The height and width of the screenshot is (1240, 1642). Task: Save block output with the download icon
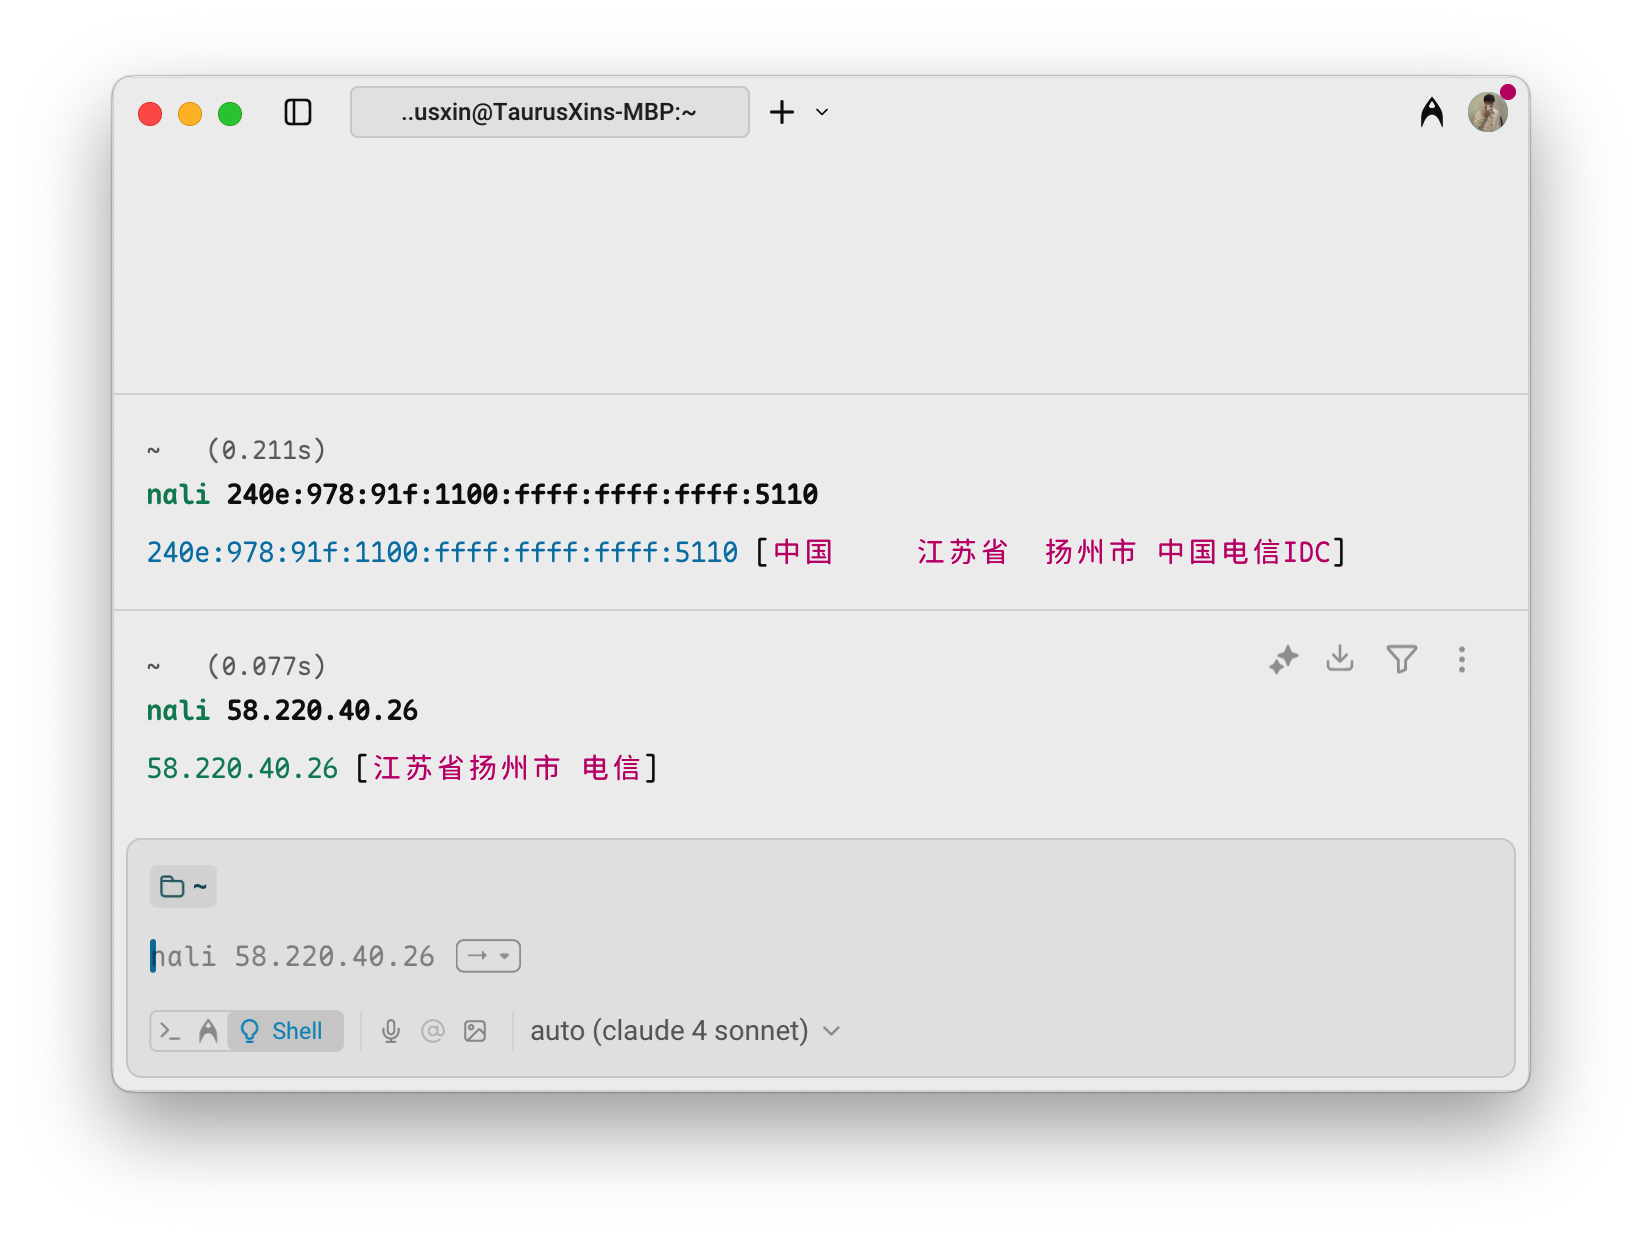tap(1340, 659)
